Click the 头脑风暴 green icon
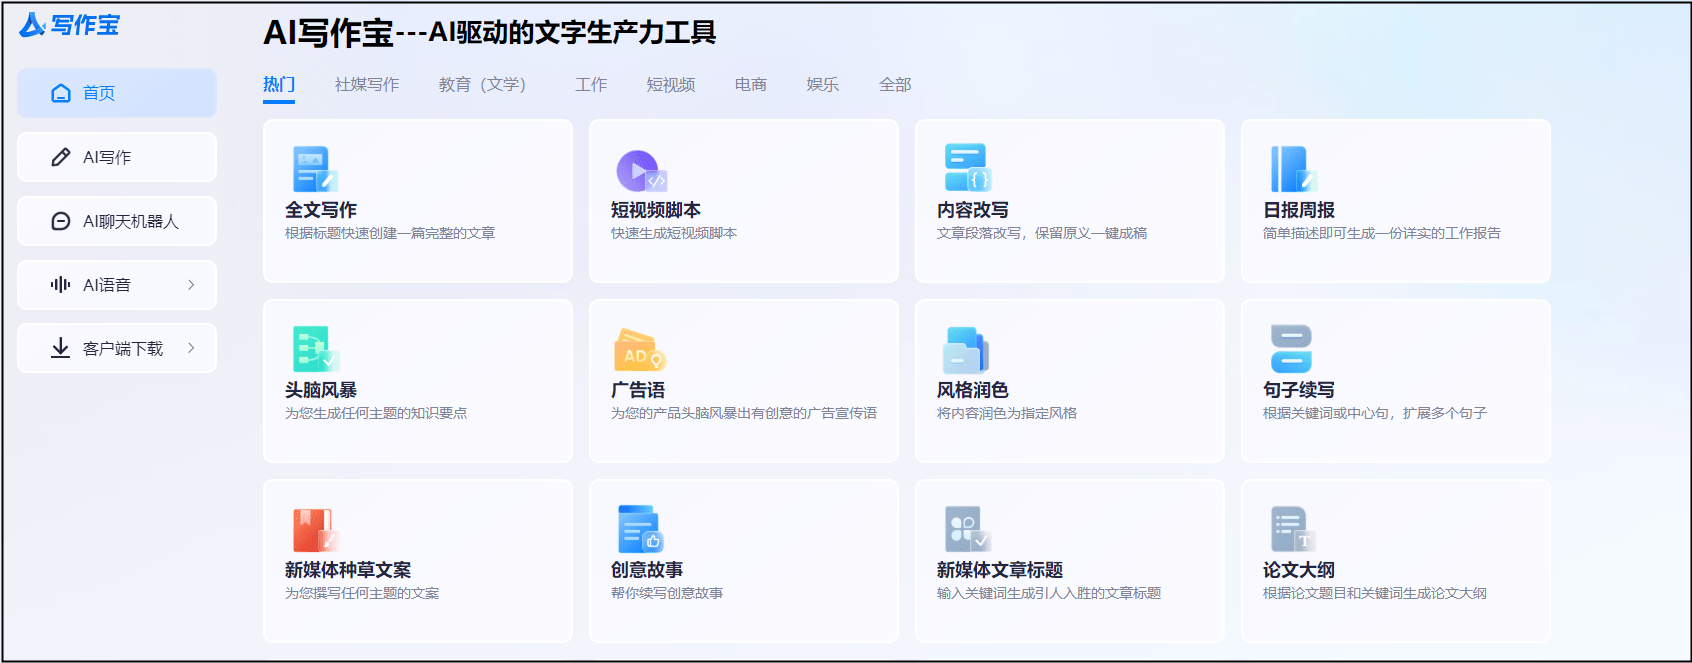The height and width of the screenshot is (663, 1692). point(315,349)
